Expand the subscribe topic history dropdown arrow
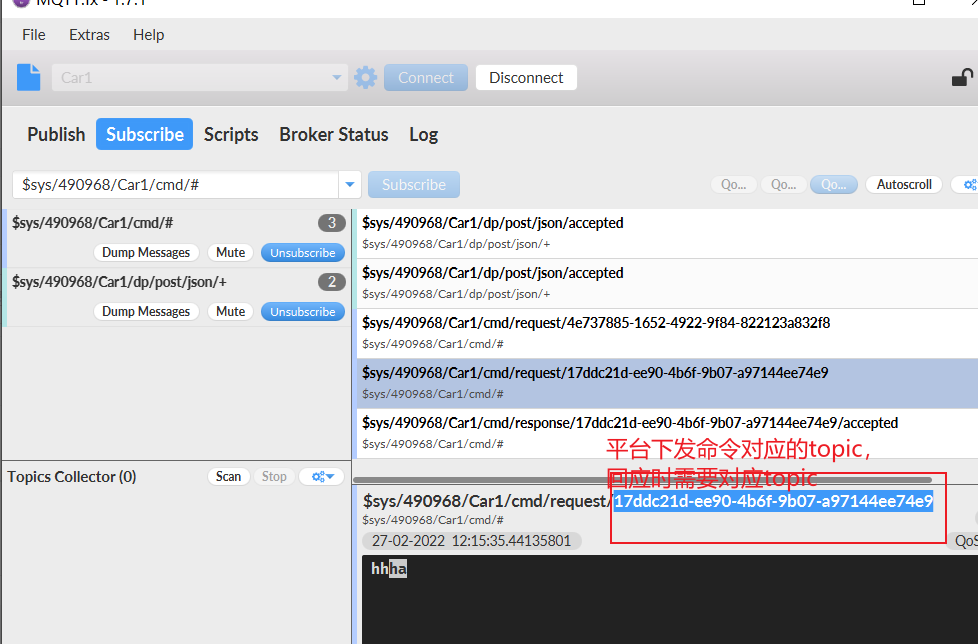The height and width of the screenshot is (644, 978). (350, 185)
